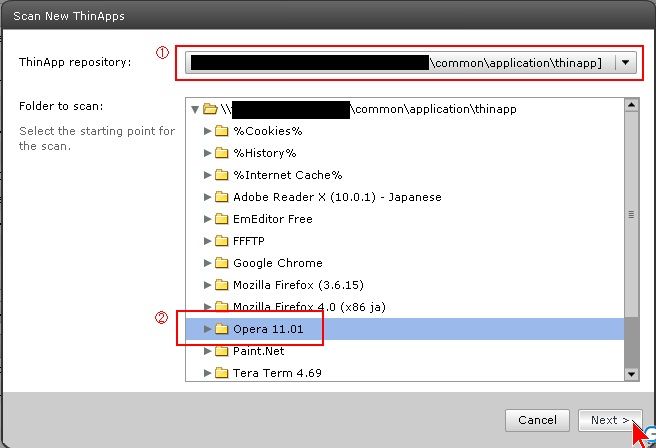Expand the Paint.Net folder arrow

click(207, 351)
